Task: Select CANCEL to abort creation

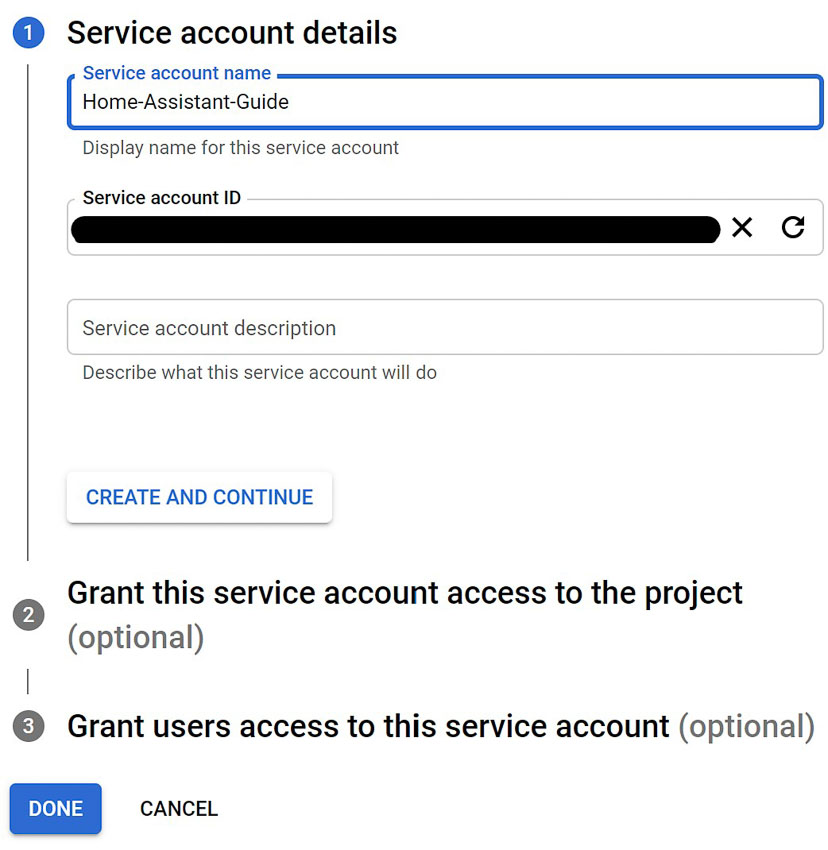Action: tap(178, 808)
